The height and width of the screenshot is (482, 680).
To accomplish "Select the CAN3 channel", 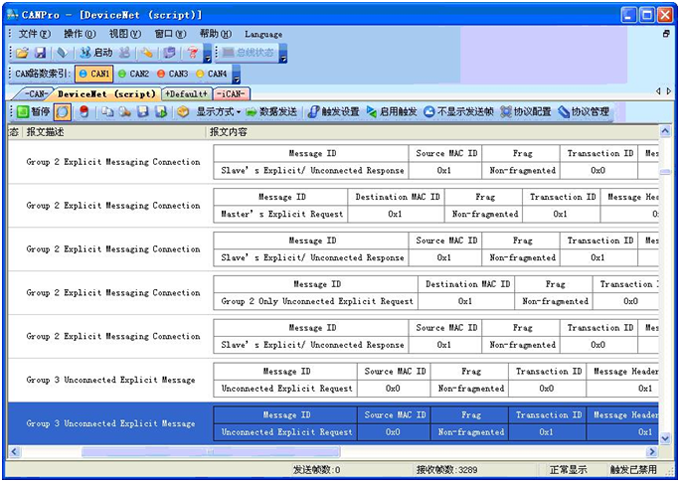I will pyautogui.click(x=172, y=74).
